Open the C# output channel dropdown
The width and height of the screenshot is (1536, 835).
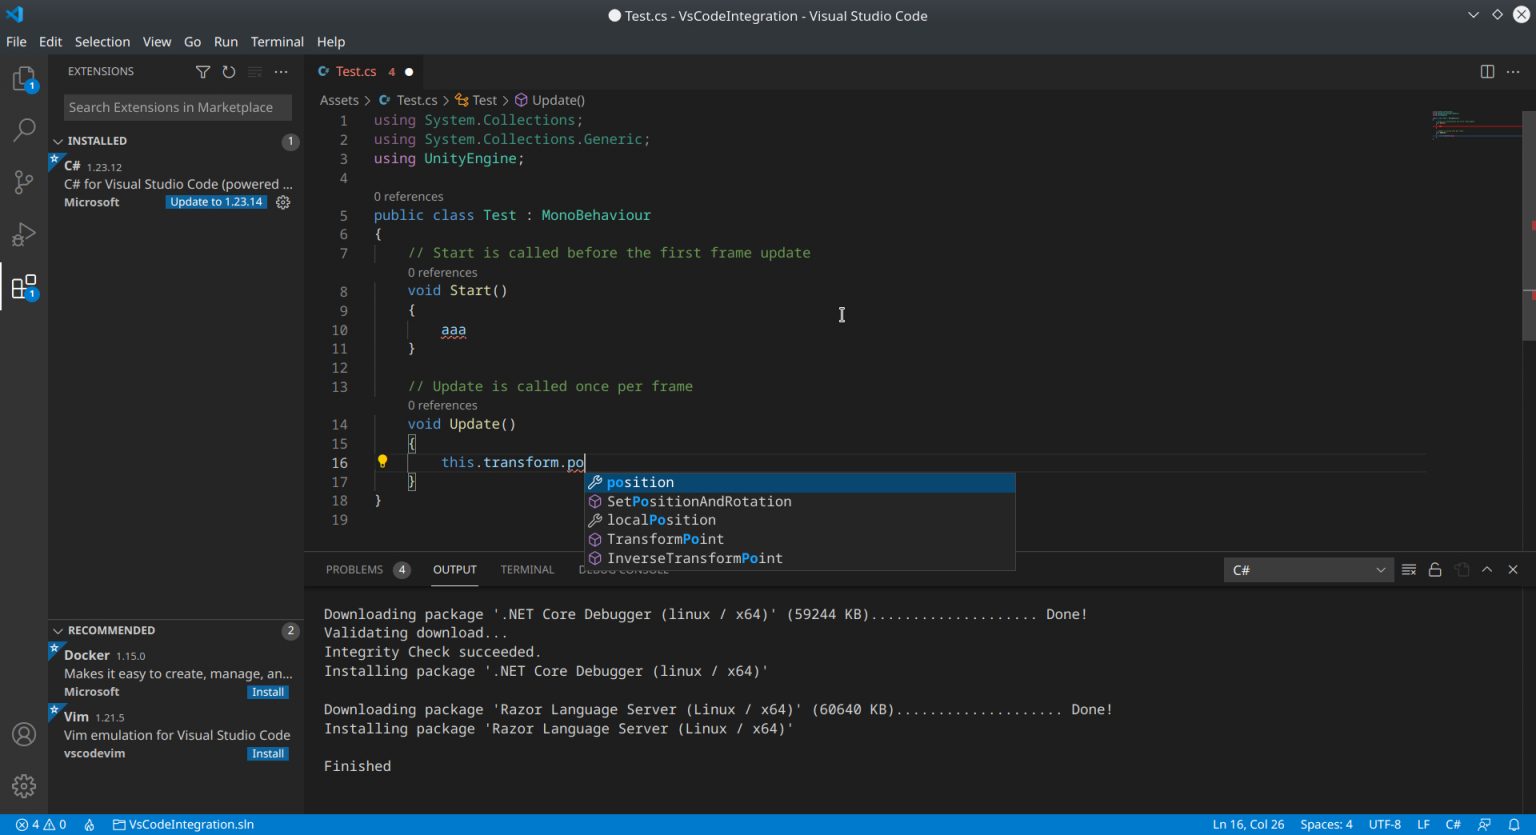pos(1309,570)
